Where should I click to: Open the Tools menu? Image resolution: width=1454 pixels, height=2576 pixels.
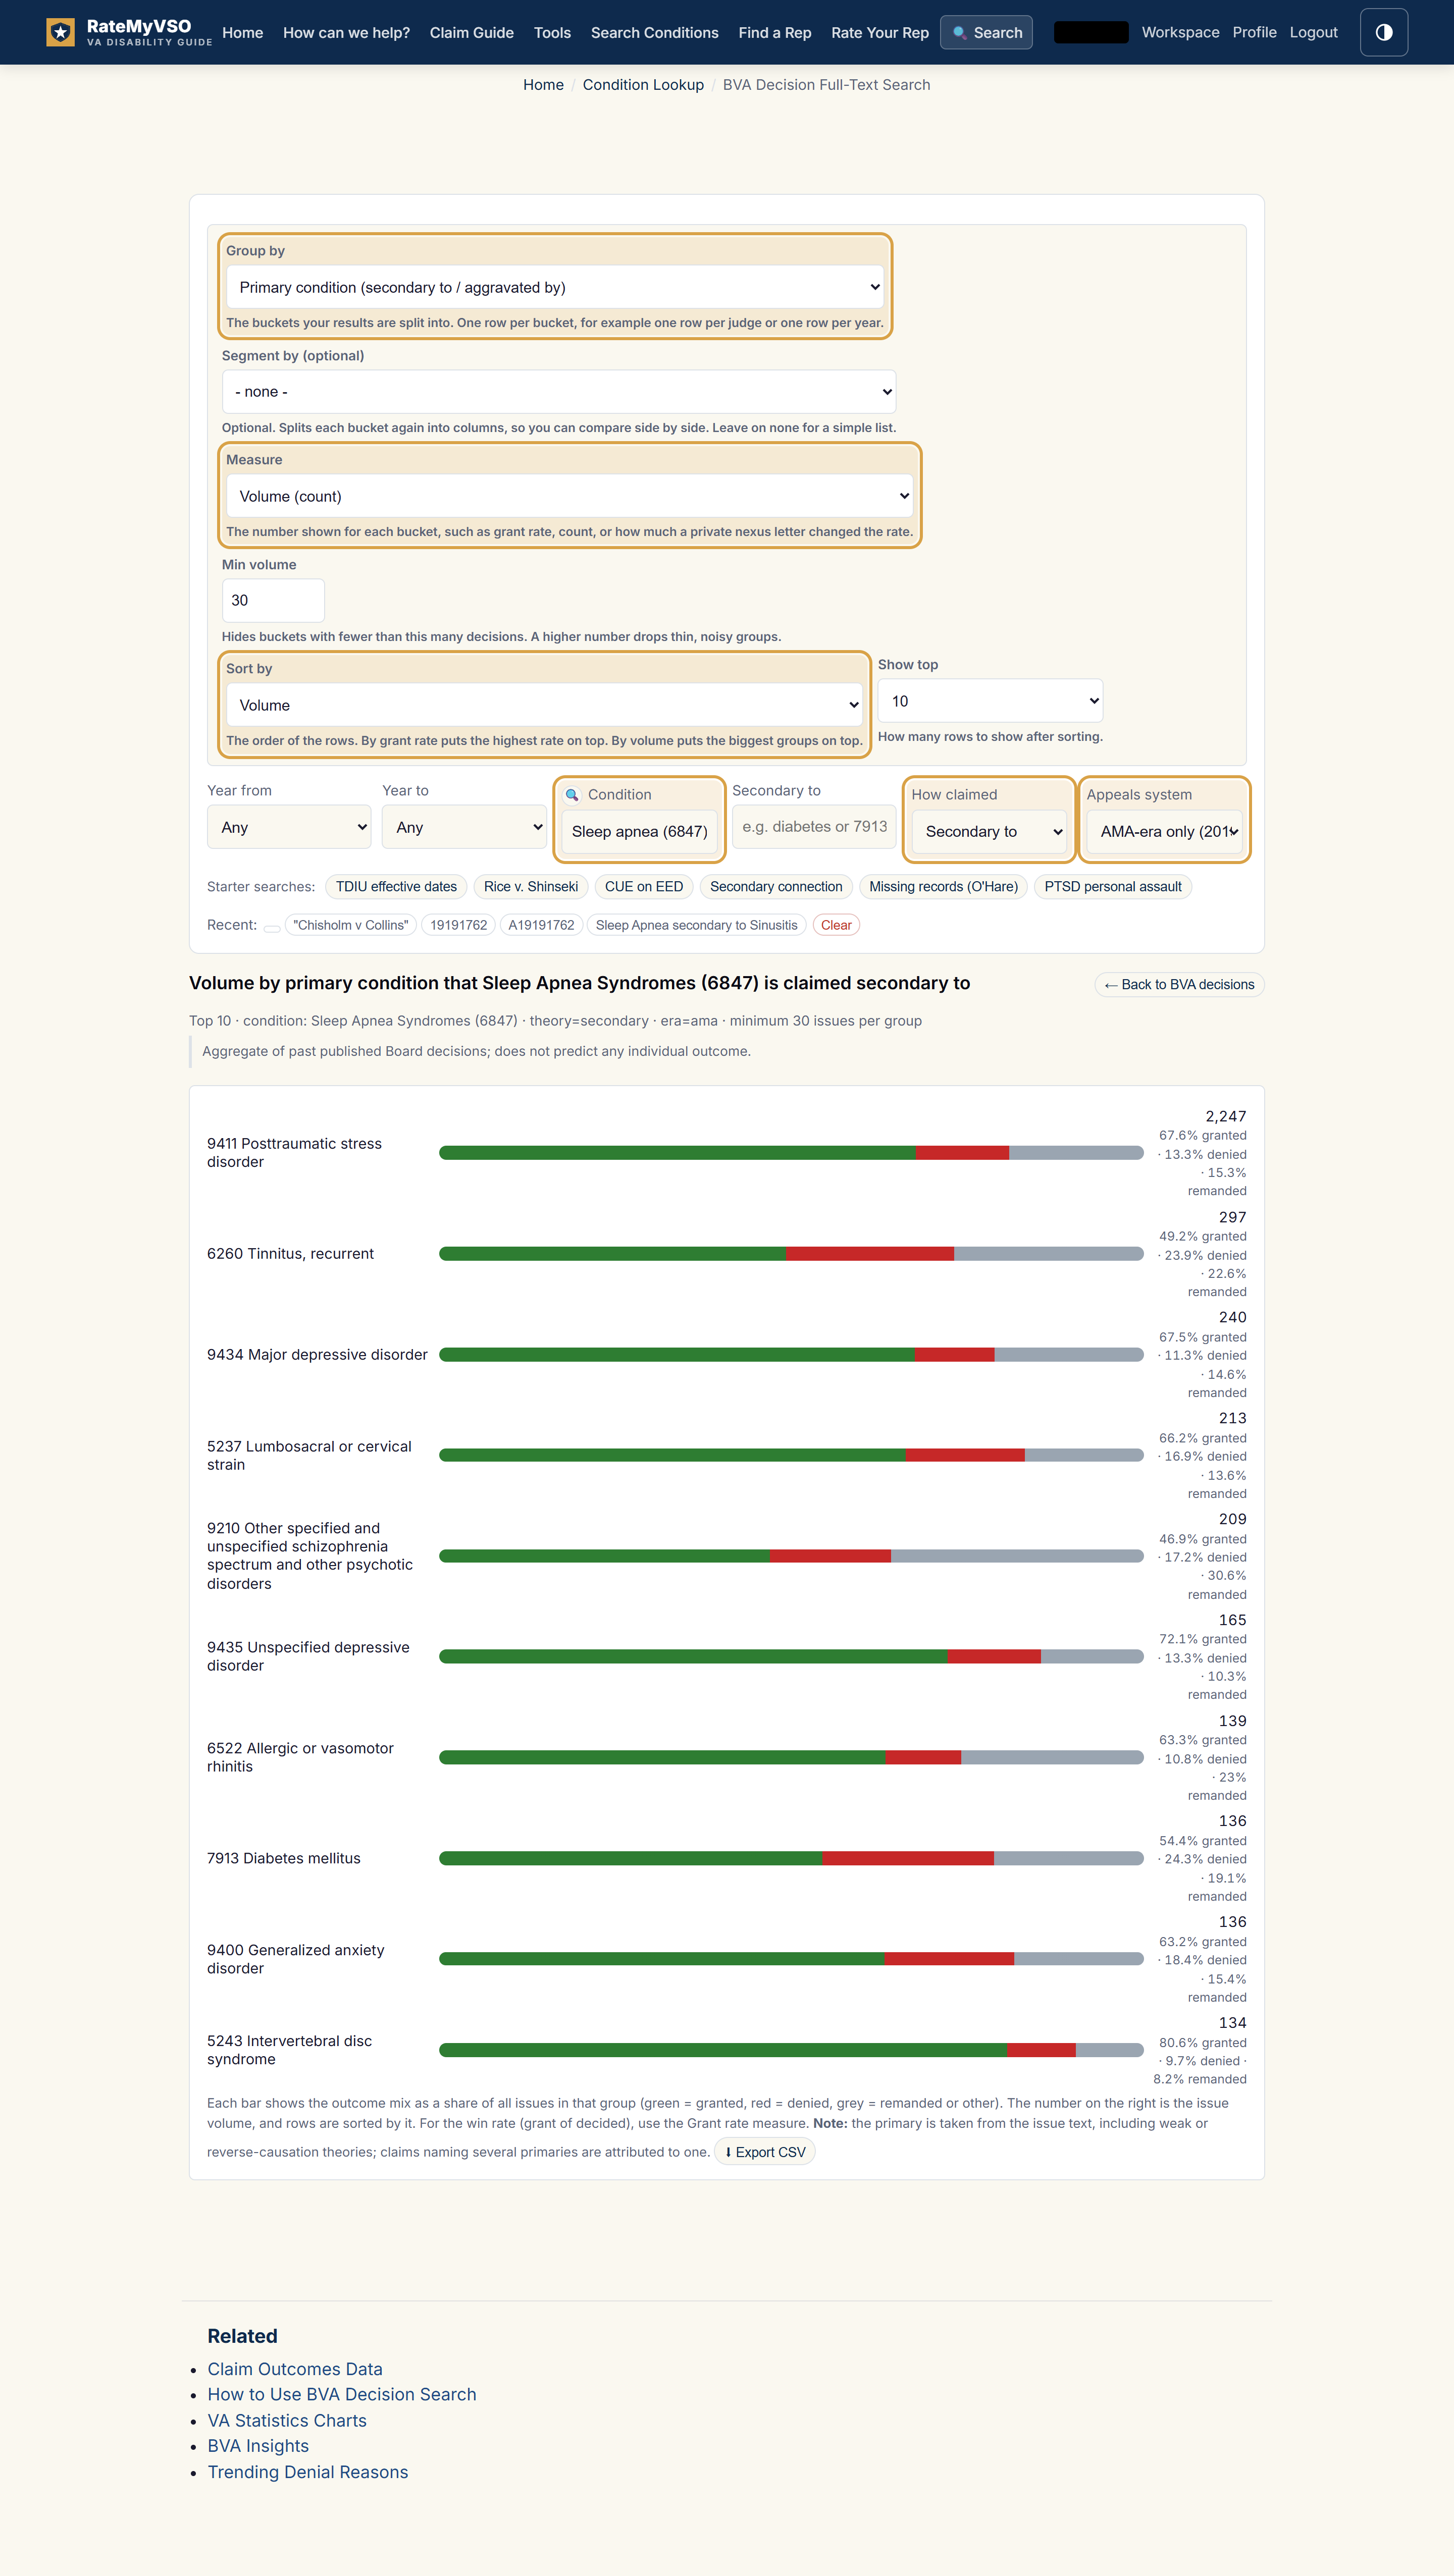[552, 32]
